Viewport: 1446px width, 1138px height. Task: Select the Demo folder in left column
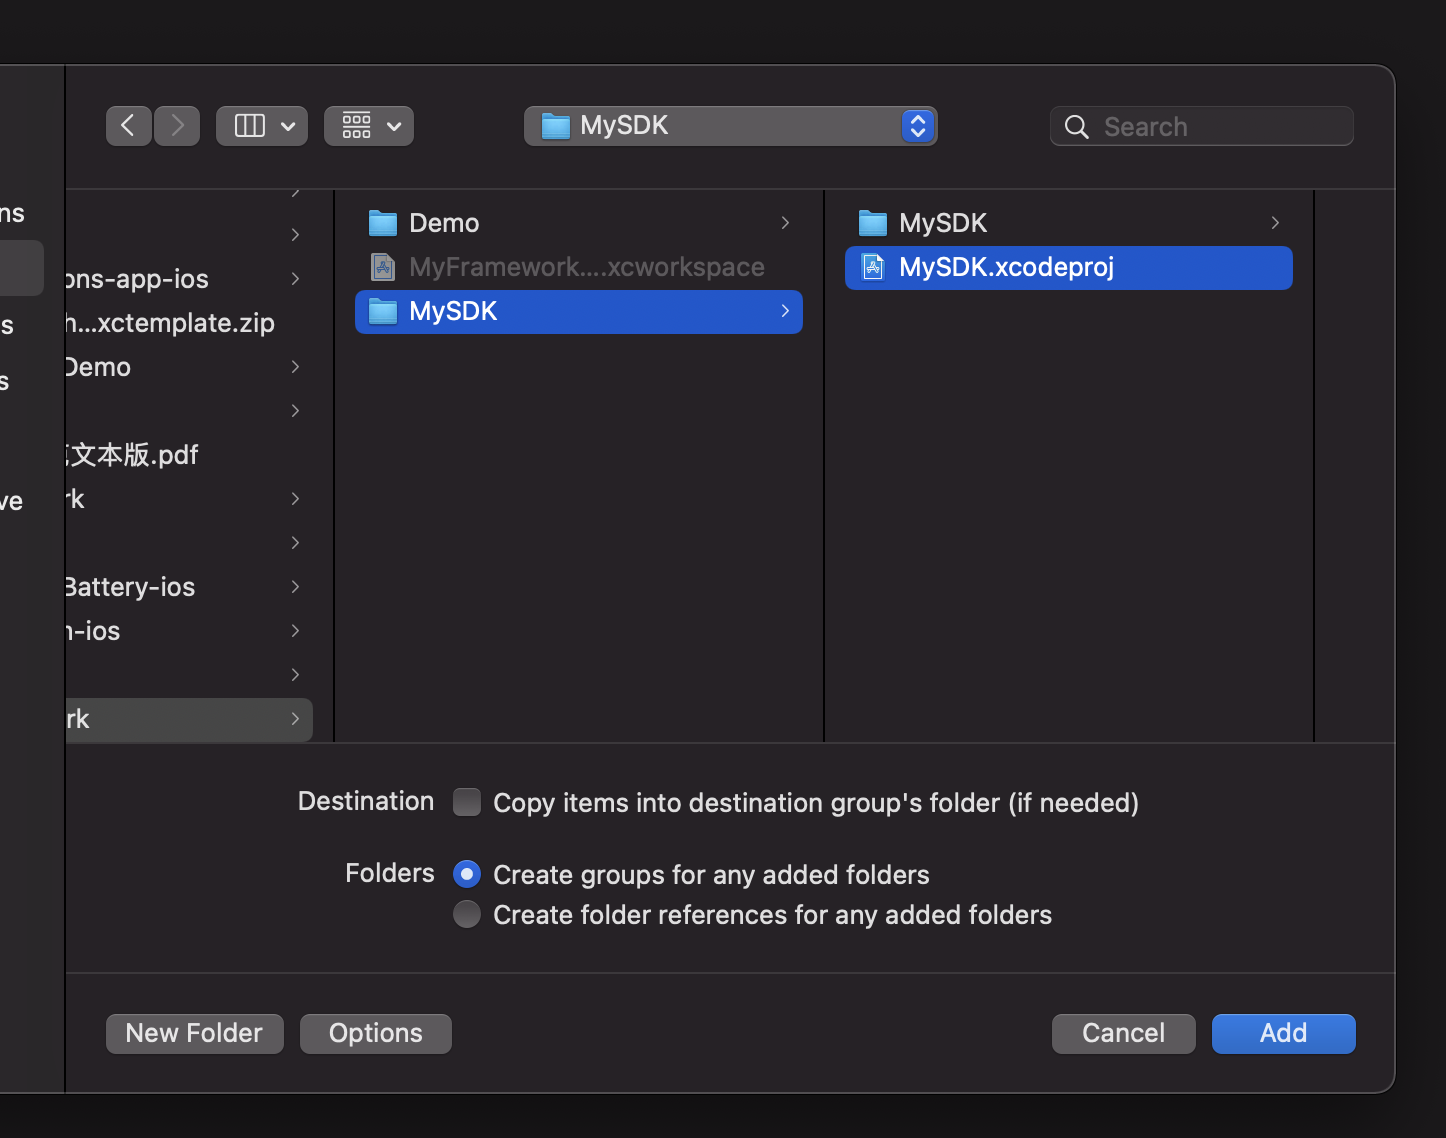189,367
